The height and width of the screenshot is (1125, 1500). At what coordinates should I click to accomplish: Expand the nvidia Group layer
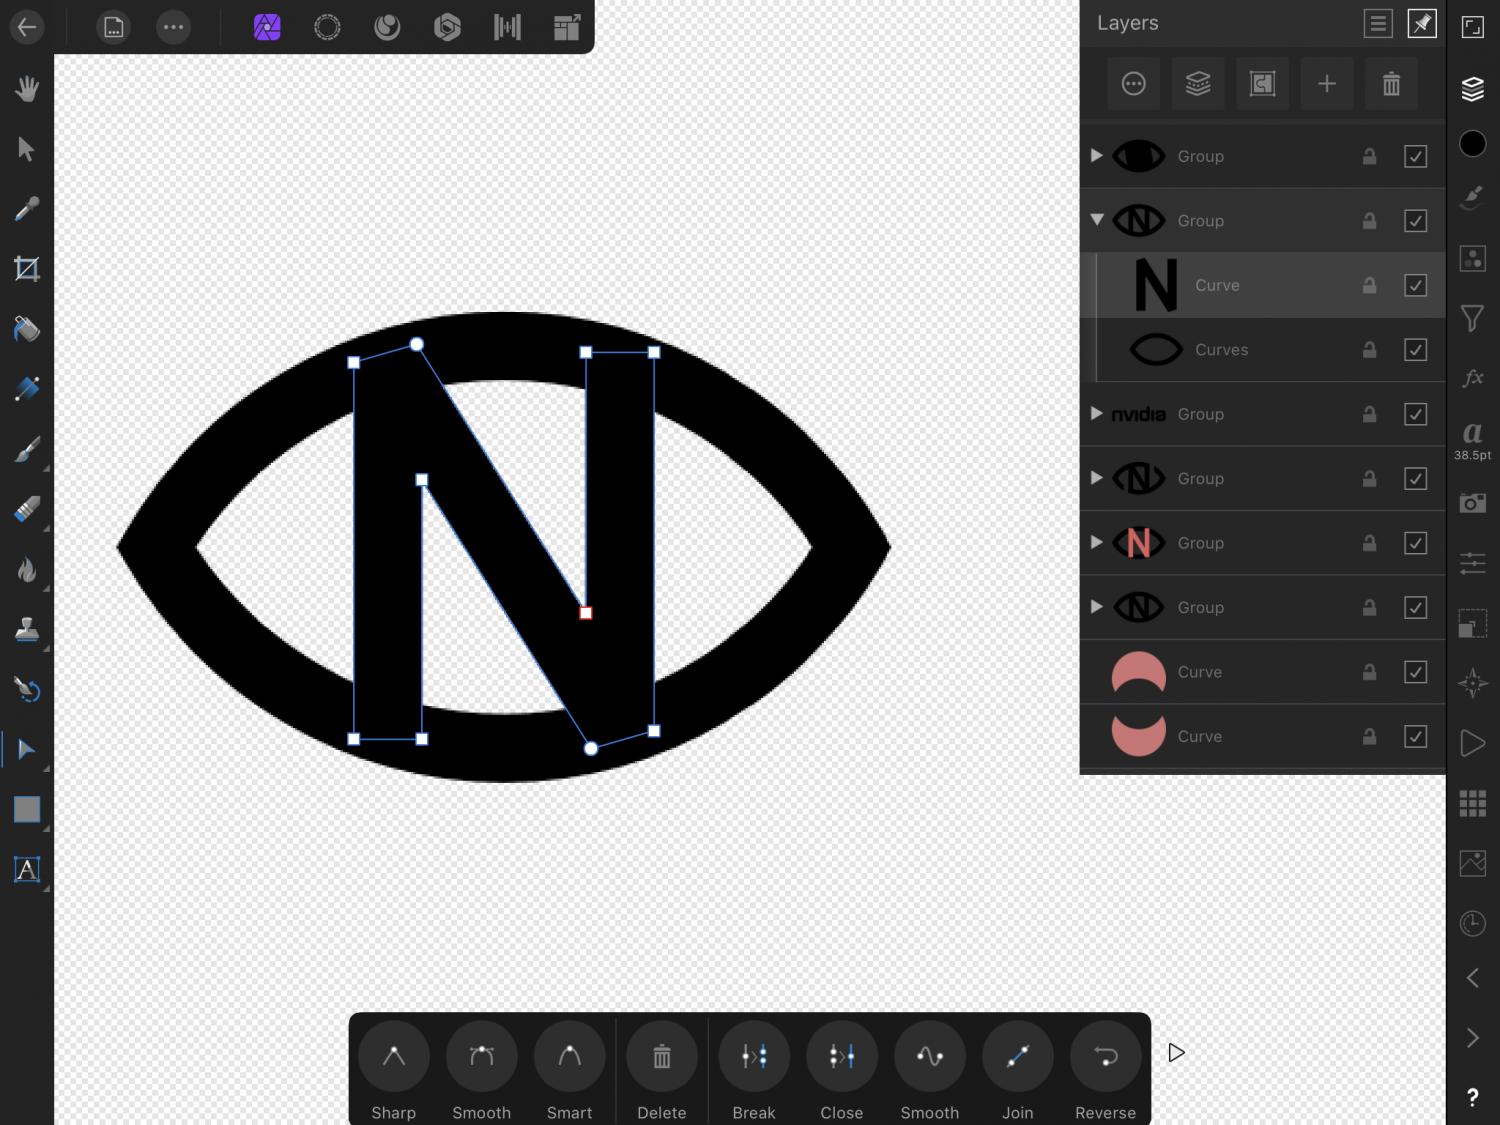(1097, 414)
